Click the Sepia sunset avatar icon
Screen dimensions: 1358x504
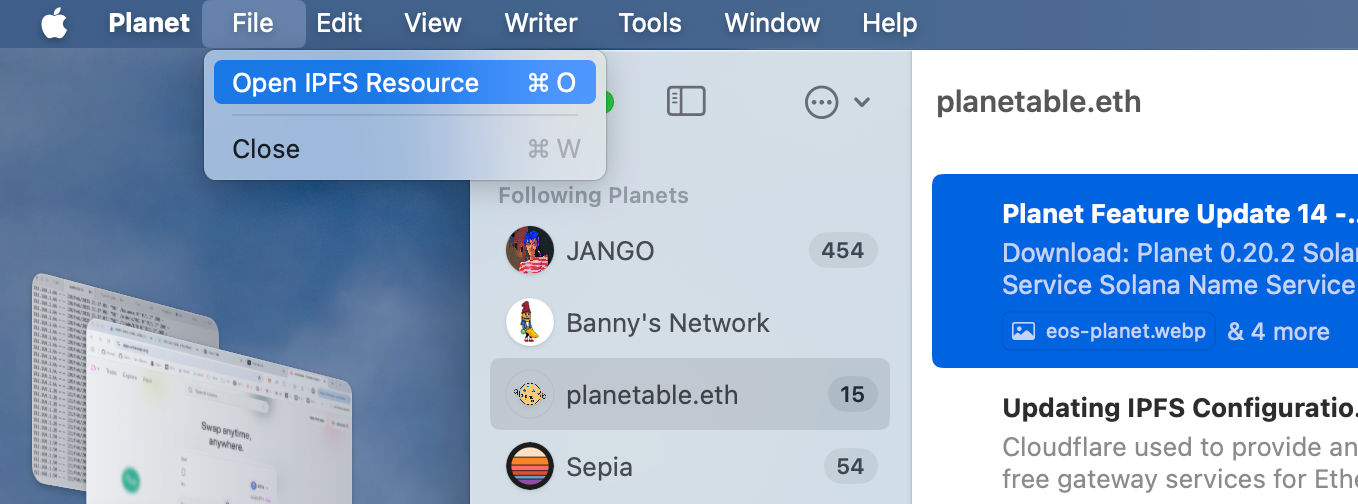[x=530, y=466]
